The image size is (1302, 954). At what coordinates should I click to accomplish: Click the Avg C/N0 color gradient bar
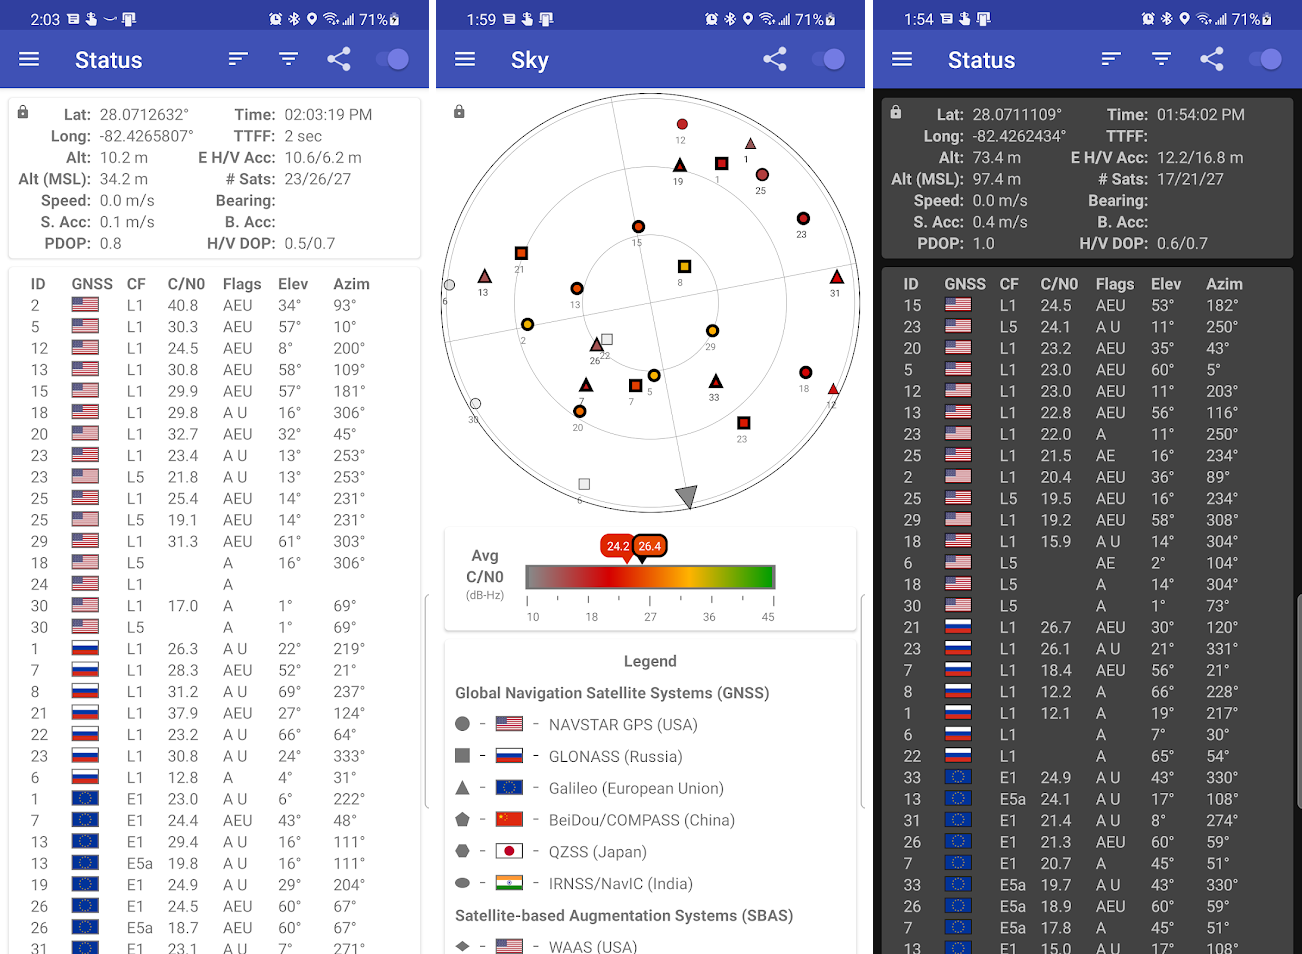(x=650, y=577)
